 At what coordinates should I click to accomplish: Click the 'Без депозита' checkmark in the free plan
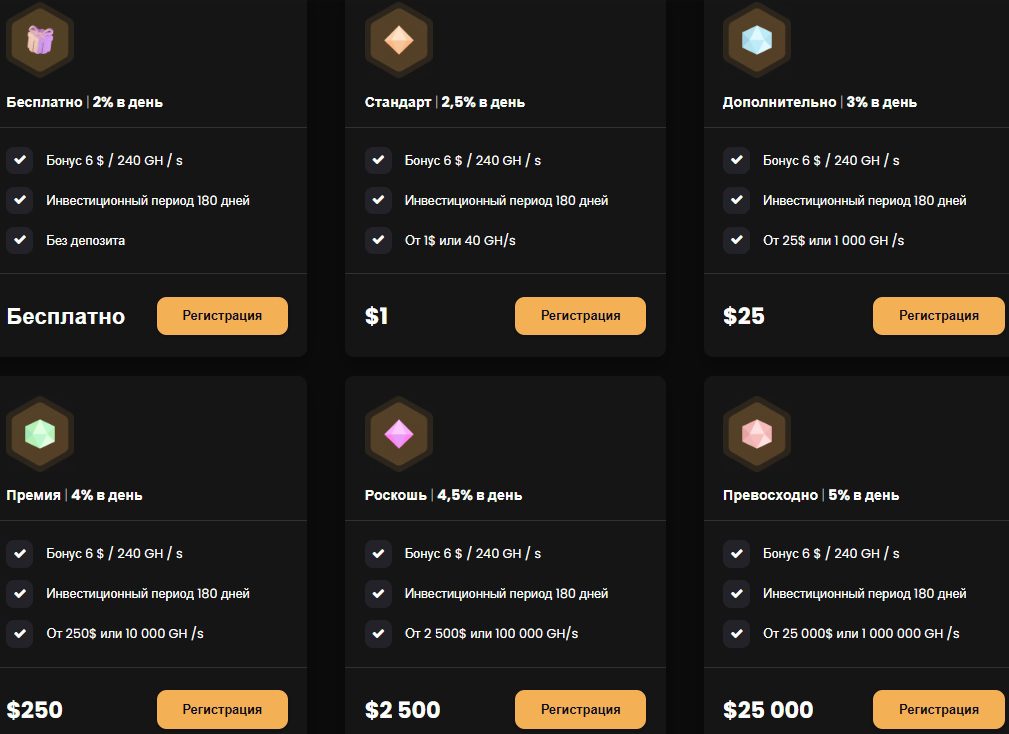tap(19, 240)
